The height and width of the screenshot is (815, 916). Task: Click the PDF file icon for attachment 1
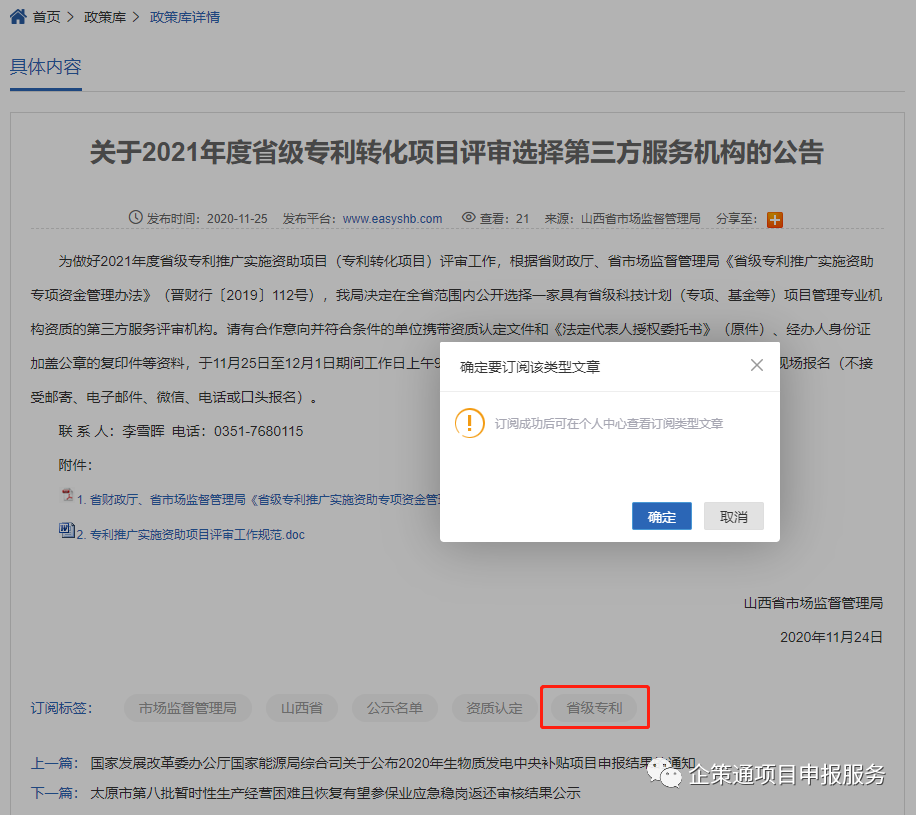[68, 495]
